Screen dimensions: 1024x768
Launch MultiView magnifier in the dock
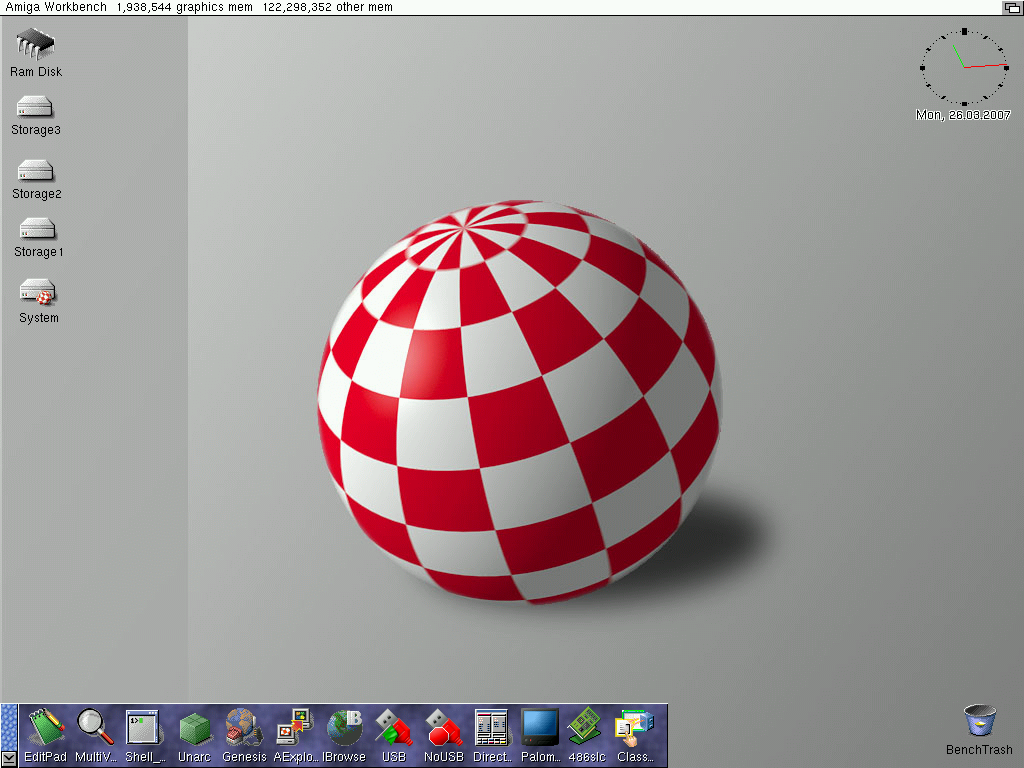95,728
